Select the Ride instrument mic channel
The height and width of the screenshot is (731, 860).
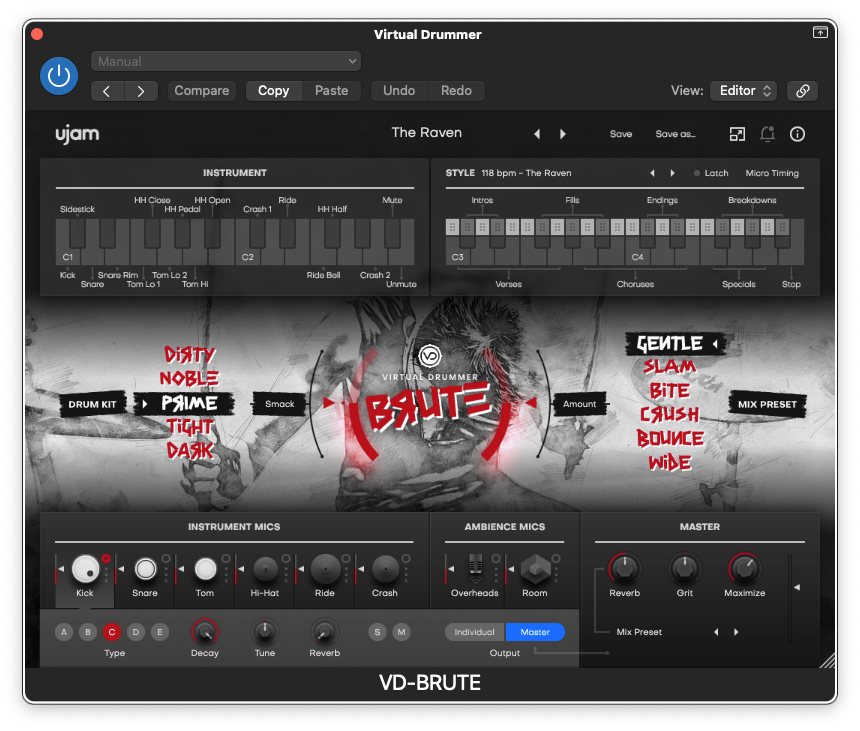(325, 569)
